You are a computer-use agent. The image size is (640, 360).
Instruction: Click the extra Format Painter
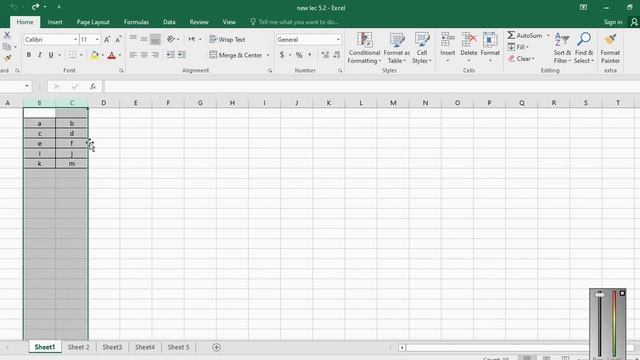(x=610, y=48)
